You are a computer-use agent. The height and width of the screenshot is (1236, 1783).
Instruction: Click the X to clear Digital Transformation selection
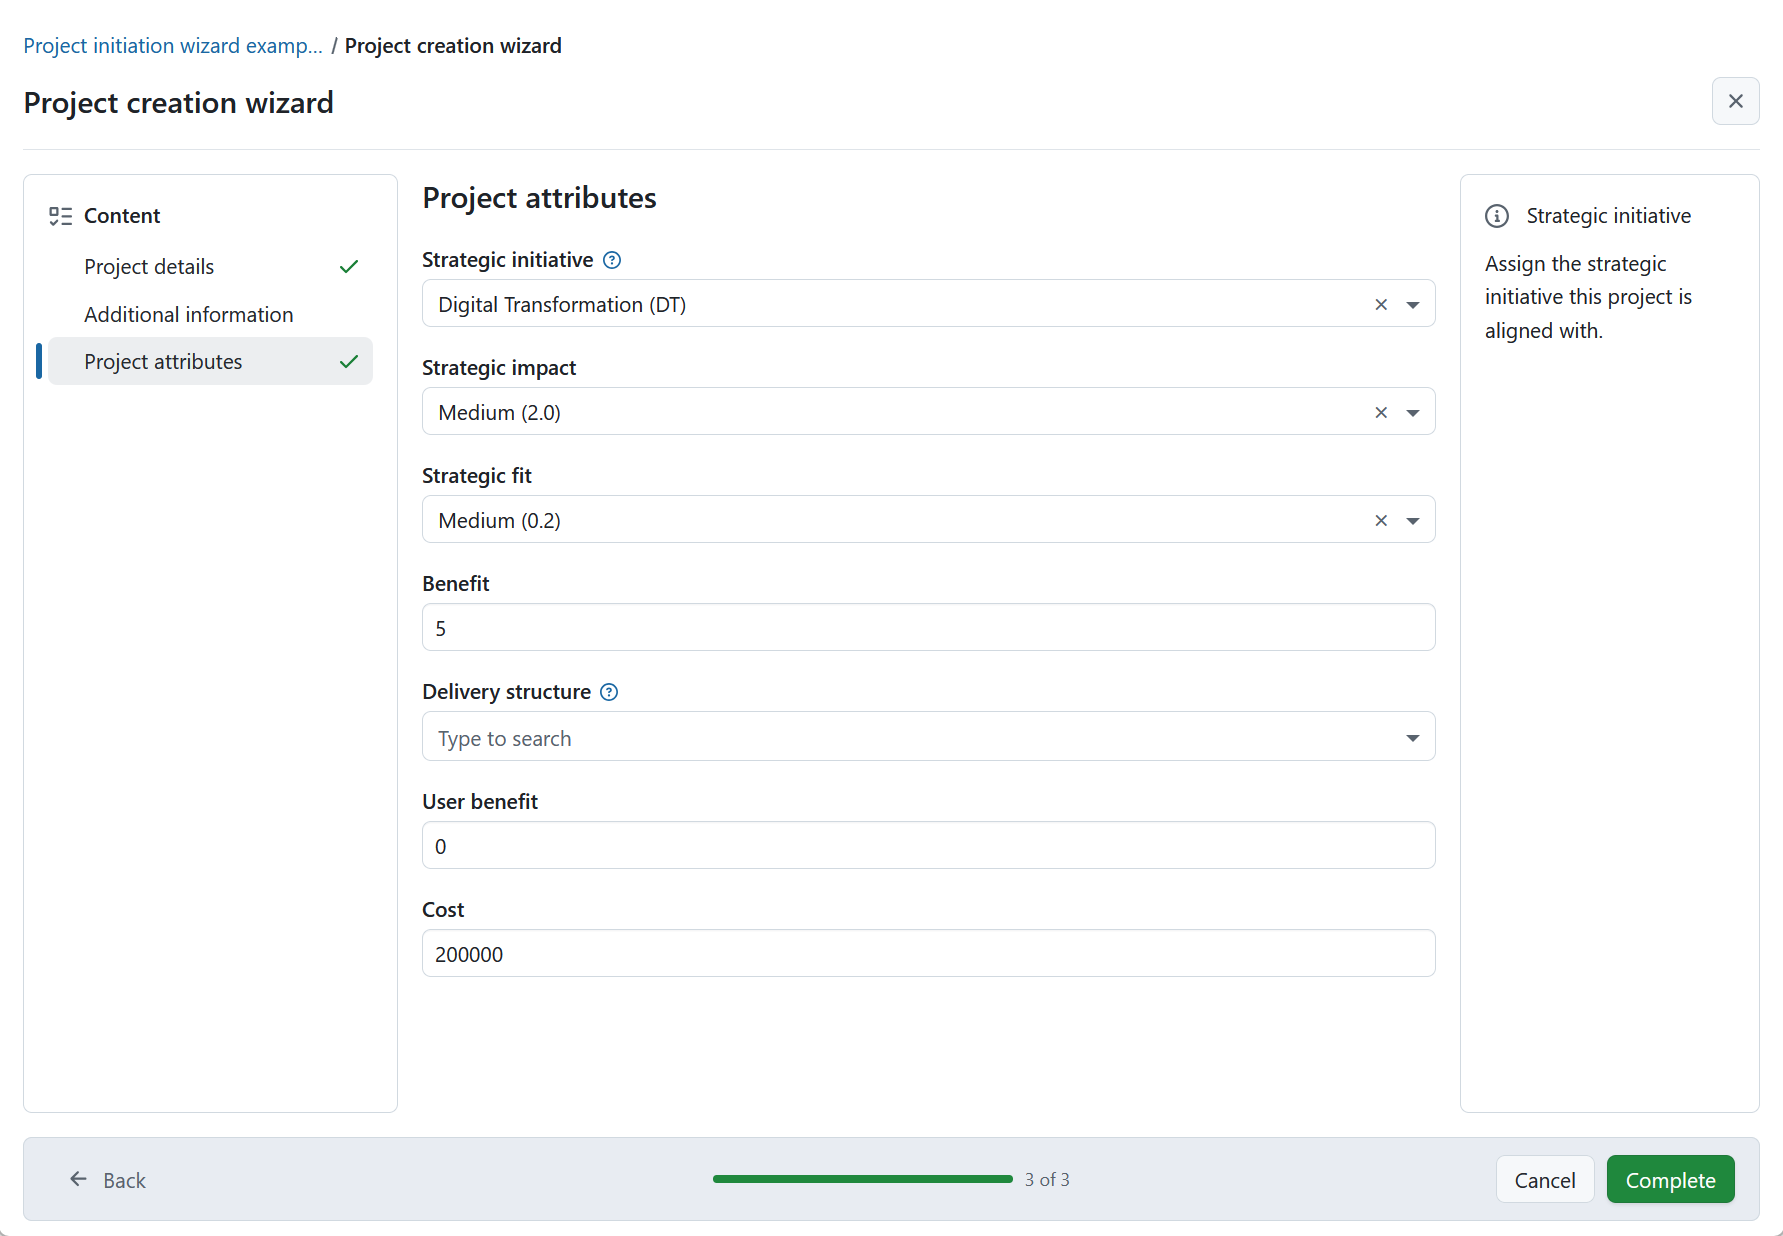[1381, 304]
